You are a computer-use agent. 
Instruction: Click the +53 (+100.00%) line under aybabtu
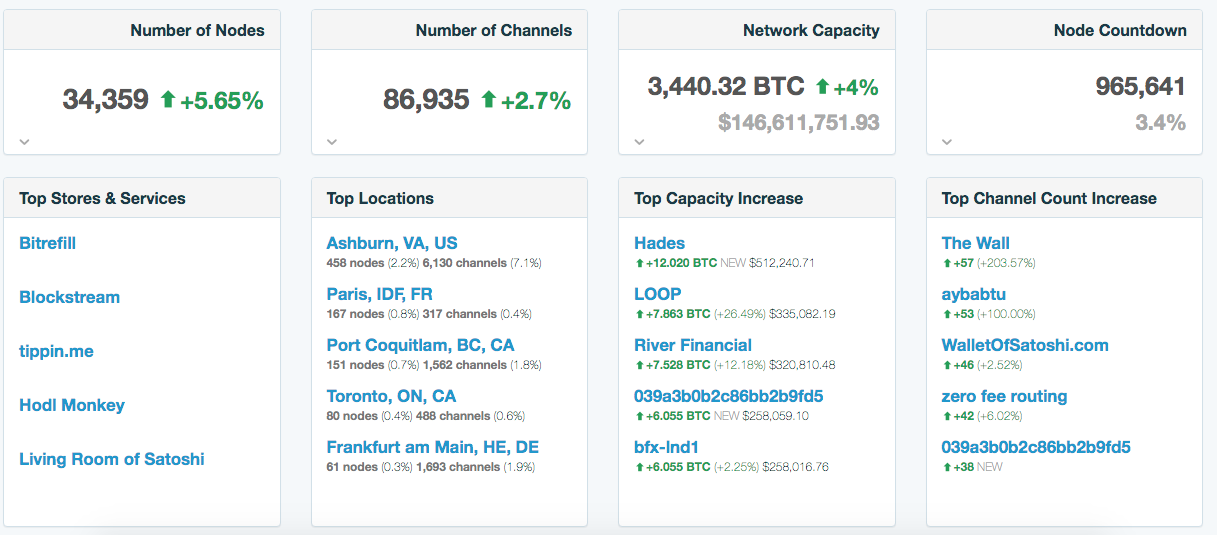click(988, 314)
